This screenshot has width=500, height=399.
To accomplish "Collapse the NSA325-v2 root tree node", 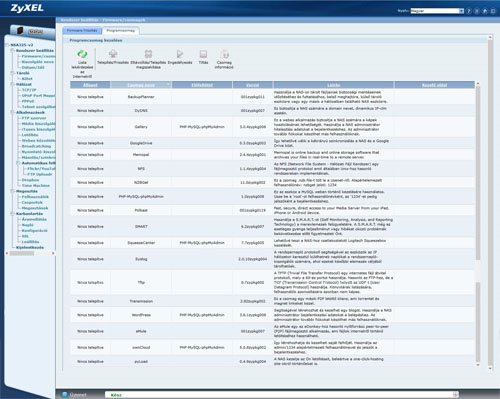I will point(7,45).
